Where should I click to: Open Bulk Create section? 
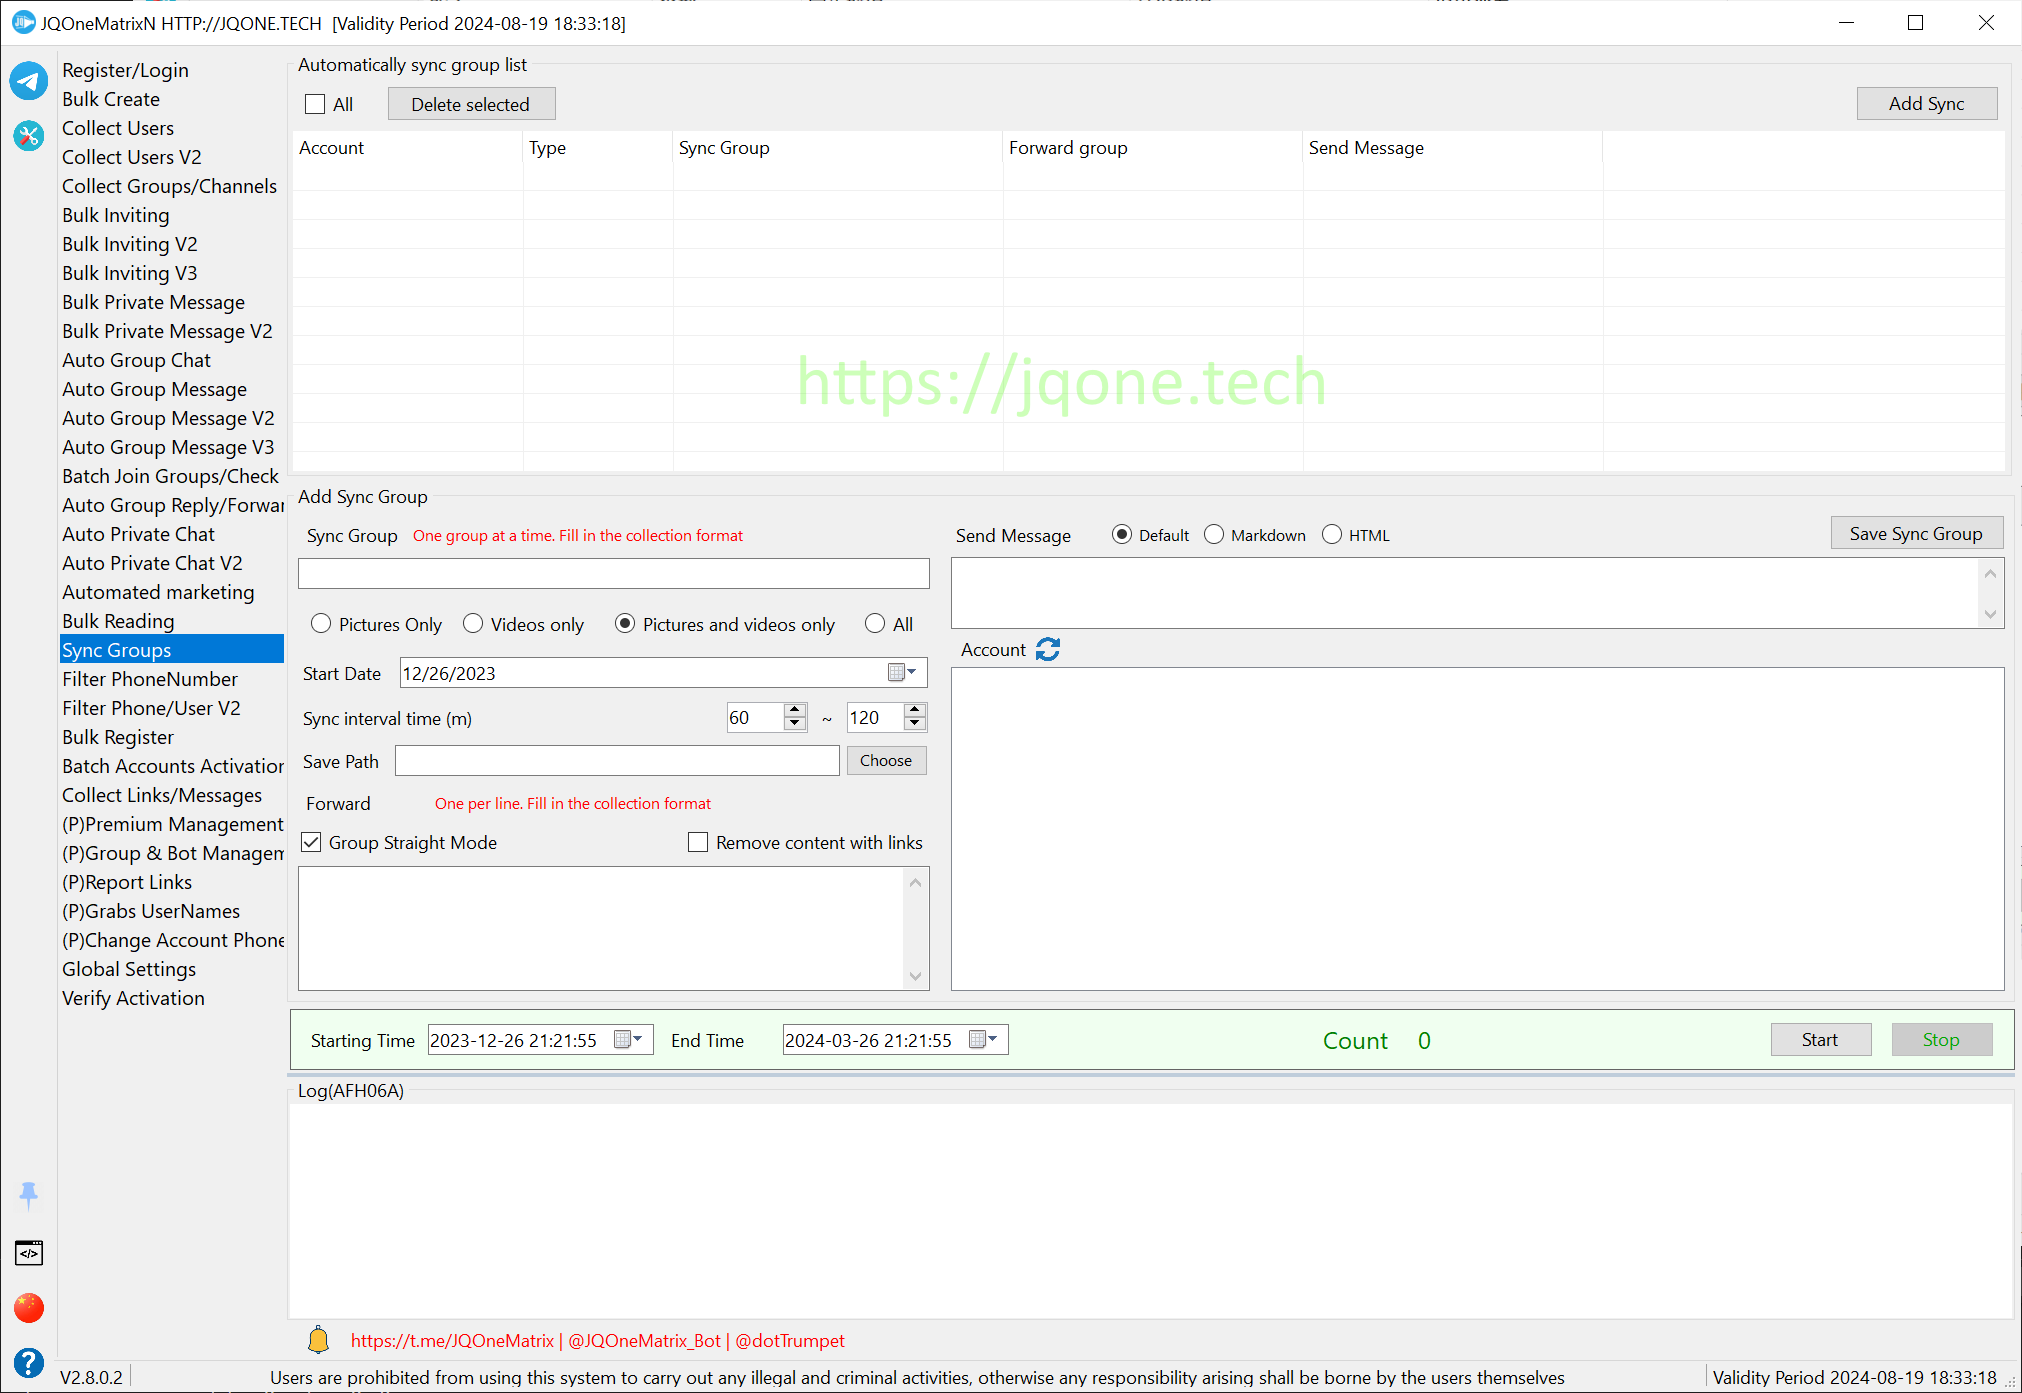tap(111, 99)
